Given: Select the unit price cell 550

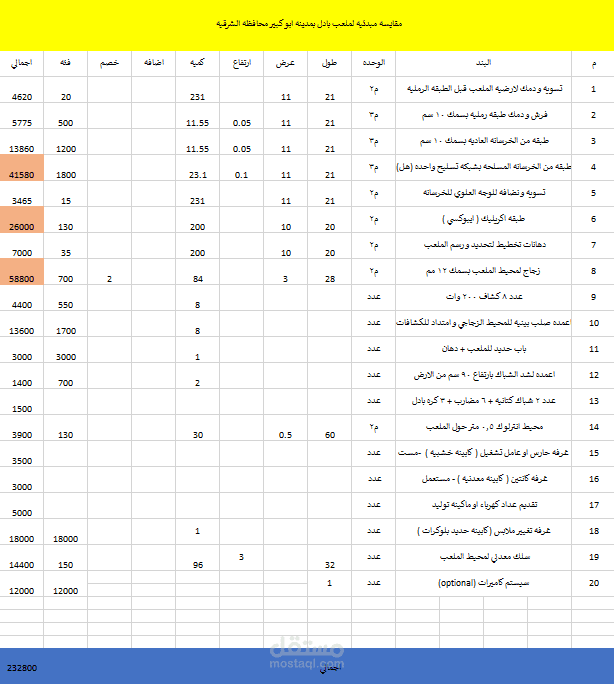Looking at the screenshot, I should 65,298.
